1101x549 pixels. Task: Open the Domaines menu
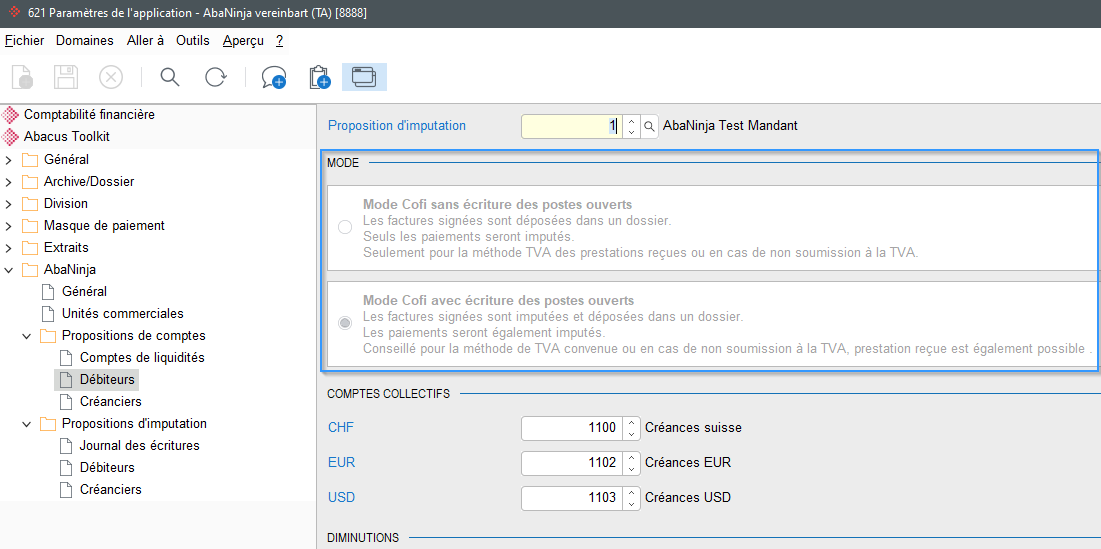point(85,41)
